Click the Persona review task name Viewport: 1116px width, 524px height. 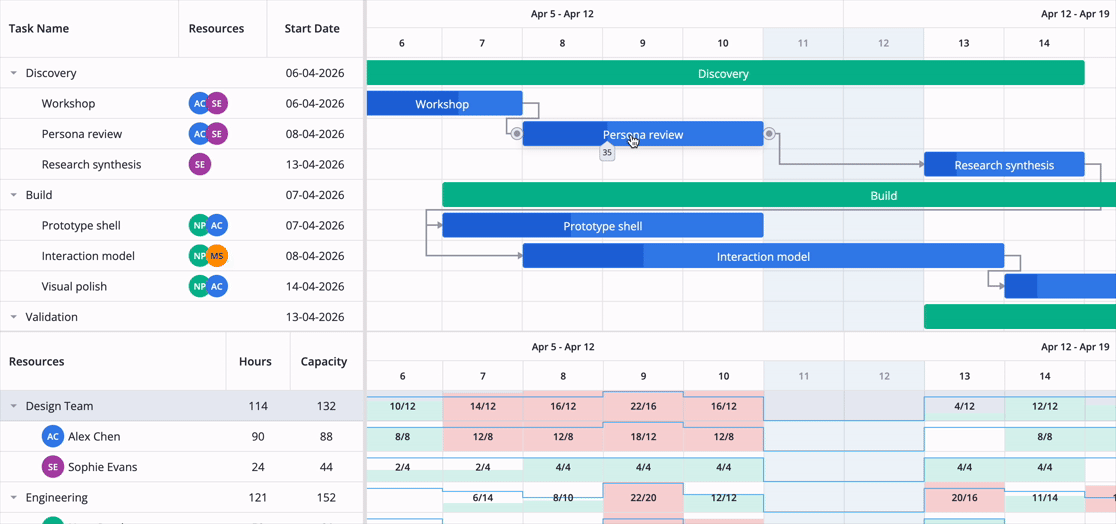coord(82,134)
